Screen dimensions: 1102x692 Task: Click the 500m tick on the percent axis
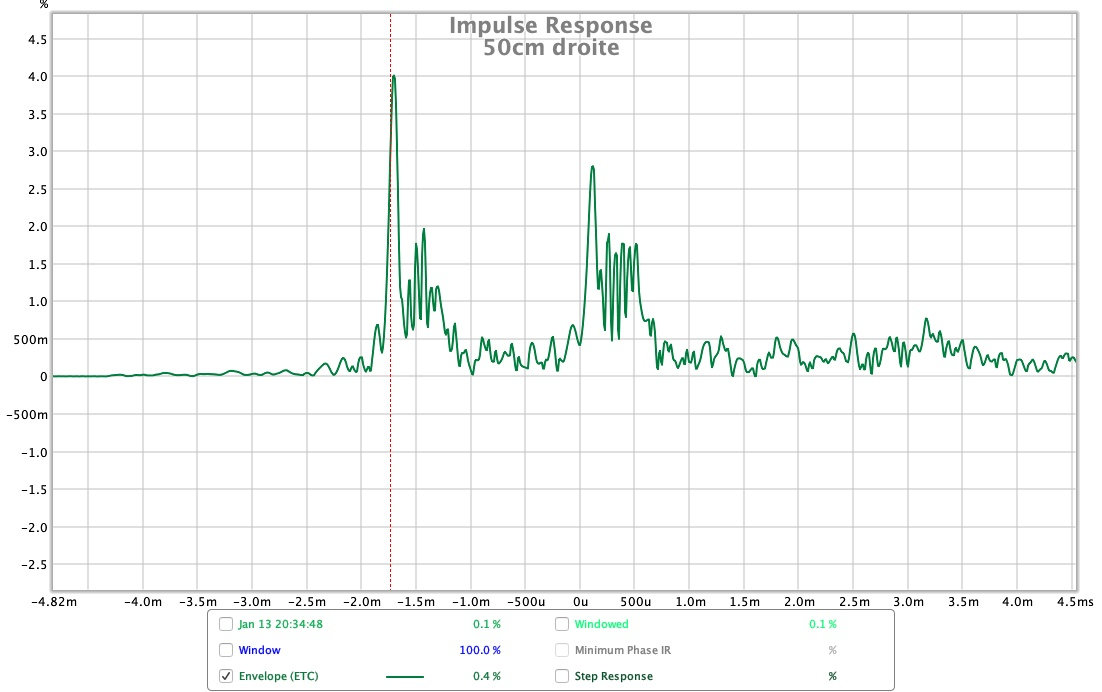point(31,339)
